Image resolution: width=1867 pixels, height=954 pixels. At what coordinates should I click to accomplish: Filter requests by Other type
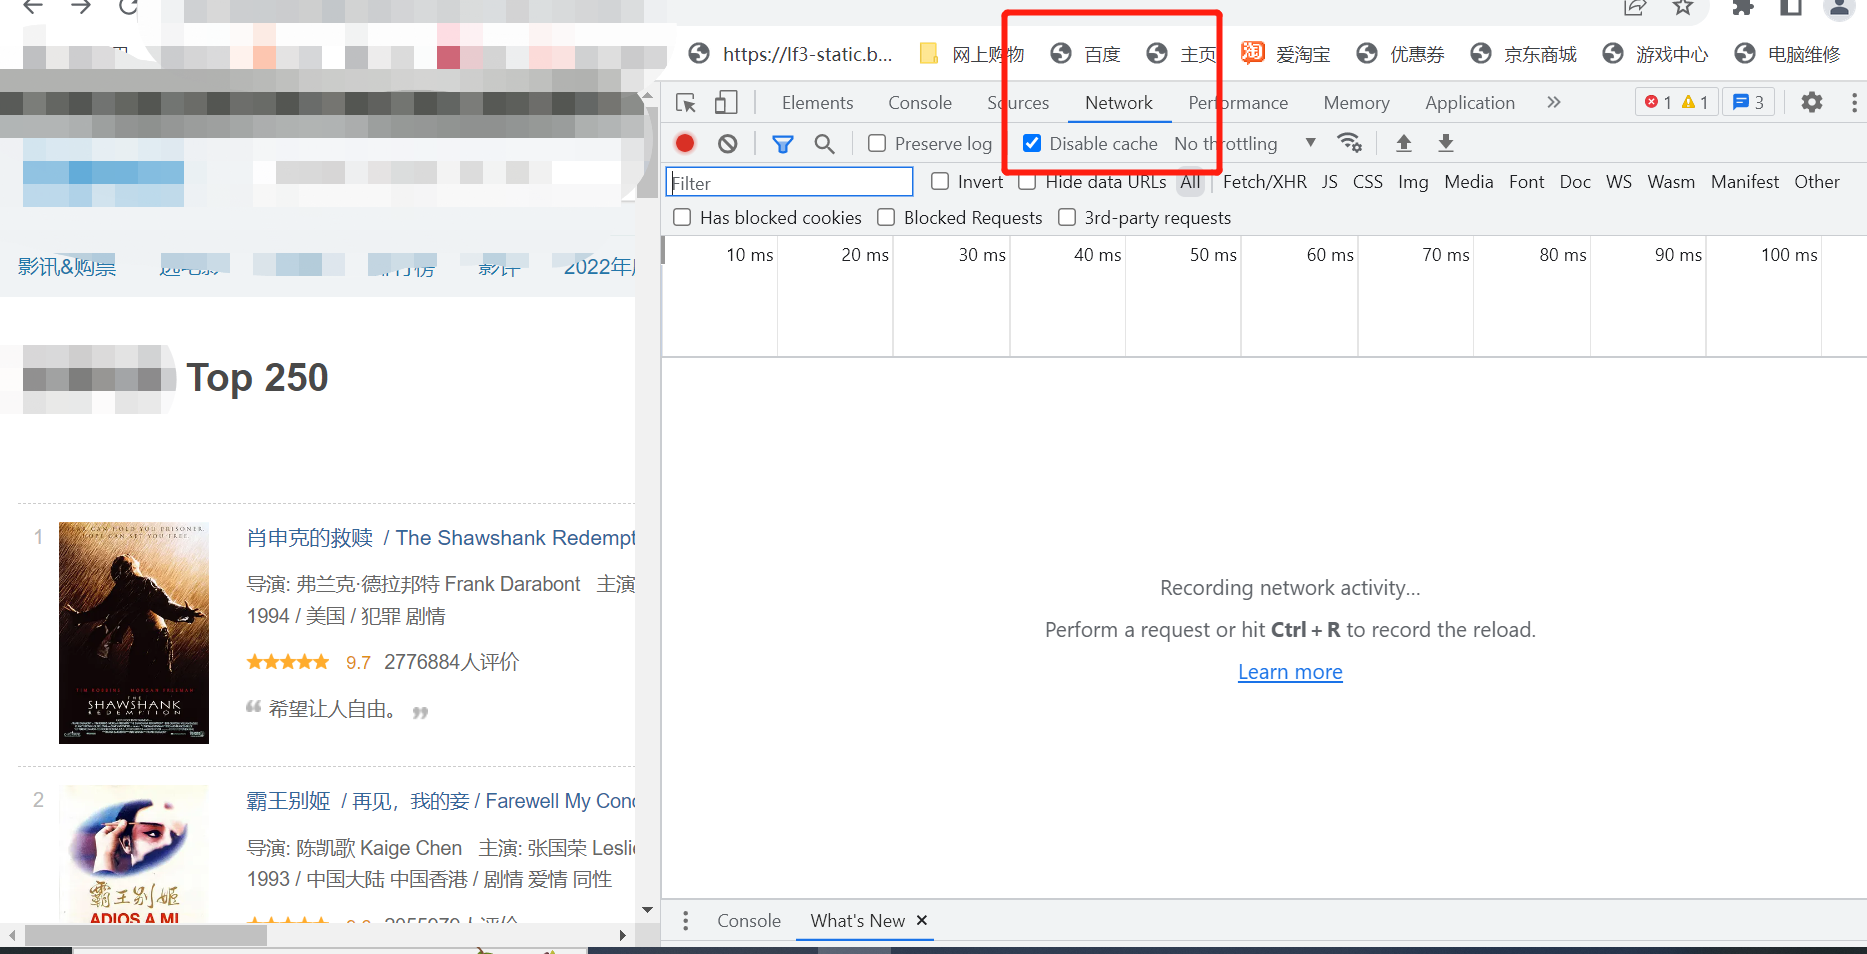[x=1817, y=182]
